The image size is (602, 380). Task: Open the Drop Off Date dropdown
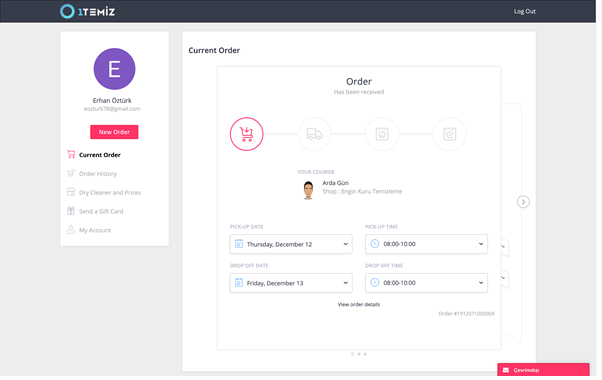coord(291,283)
